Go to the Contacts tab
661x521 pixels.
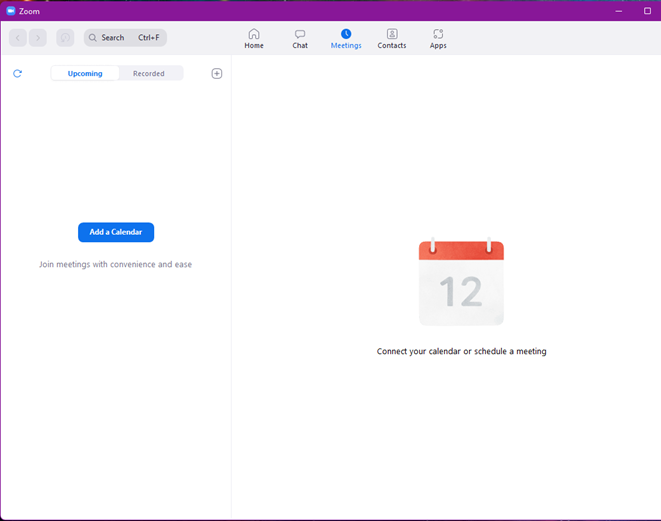pyautogui.click(x=392, y=39)
